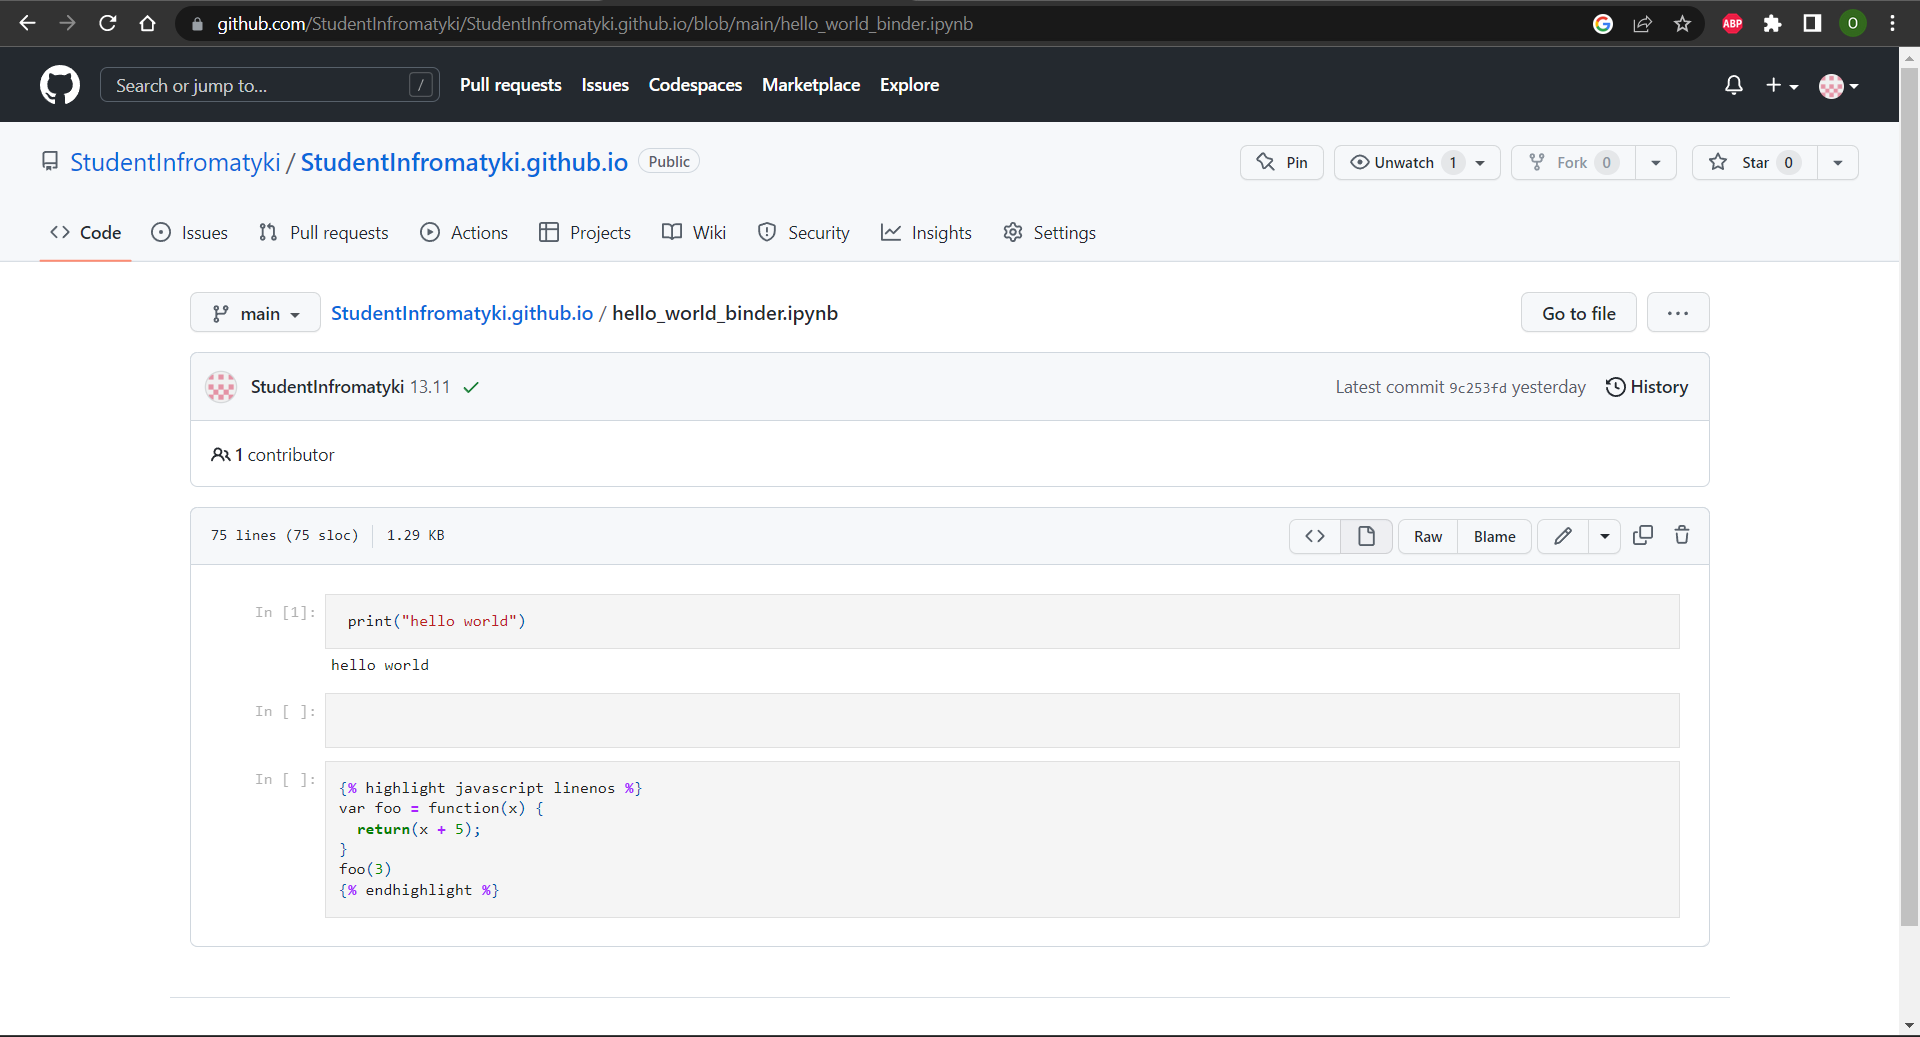1920x1037 pixels.
Task: Open the notifications bell
Action: [x=1734, y=86]
